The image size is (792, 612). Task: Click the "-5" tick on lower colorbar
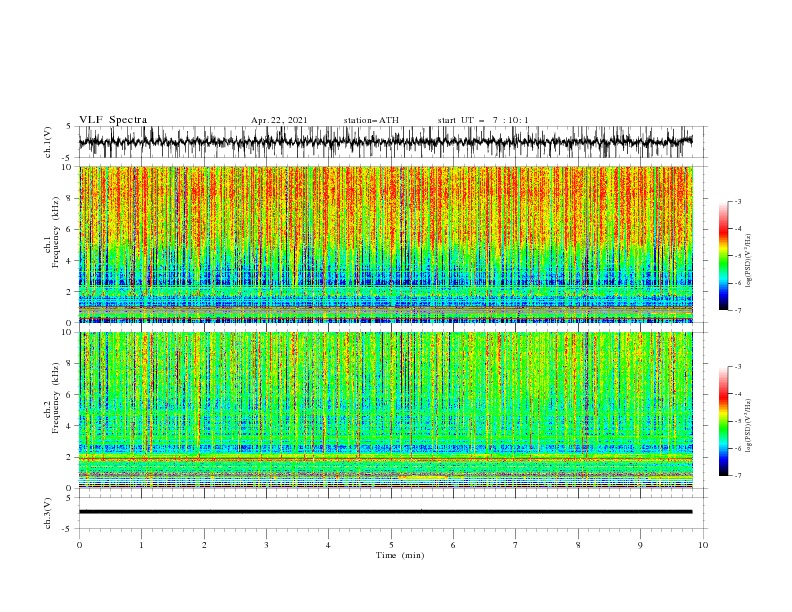737,421
